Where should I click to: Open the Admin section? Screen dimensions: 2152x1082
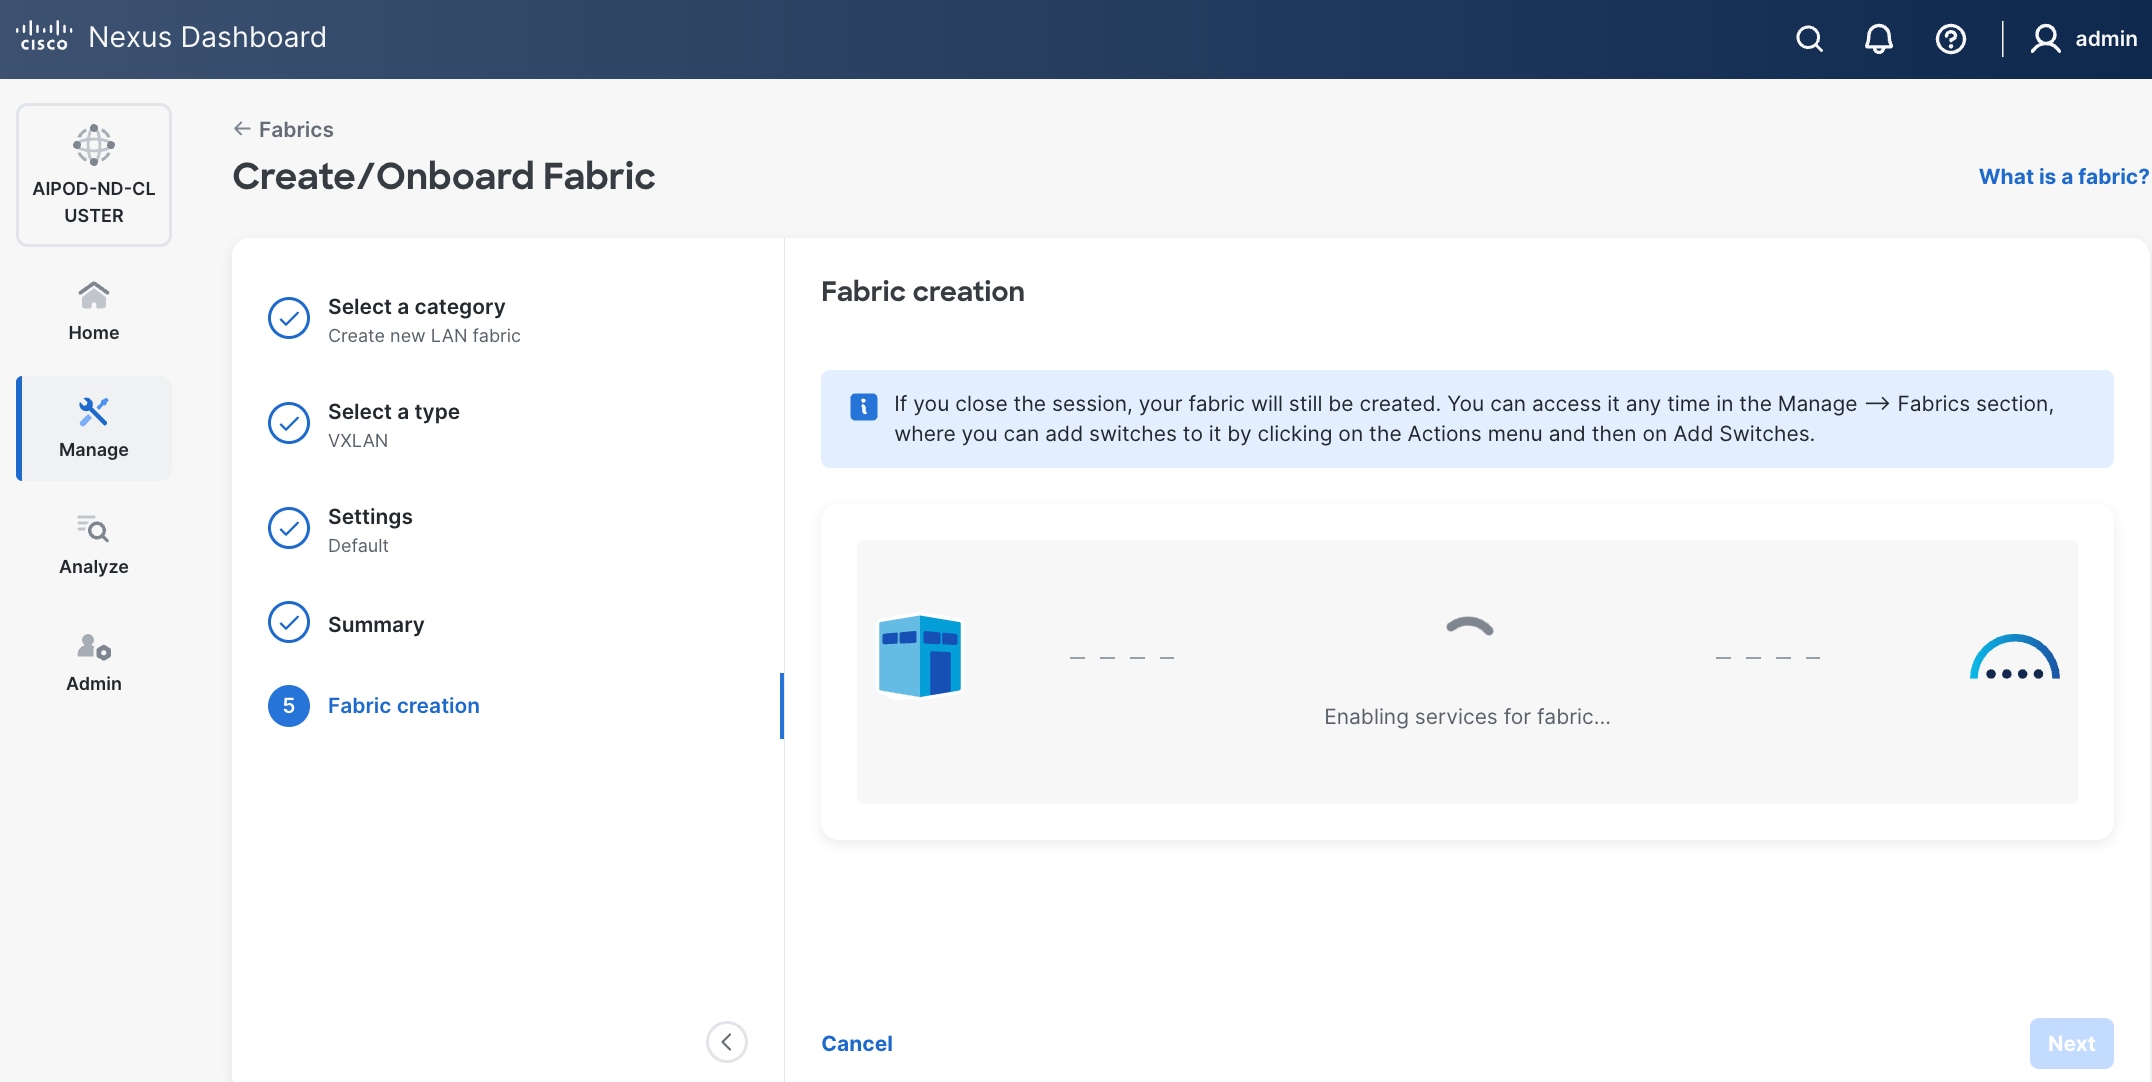point(93,661)
